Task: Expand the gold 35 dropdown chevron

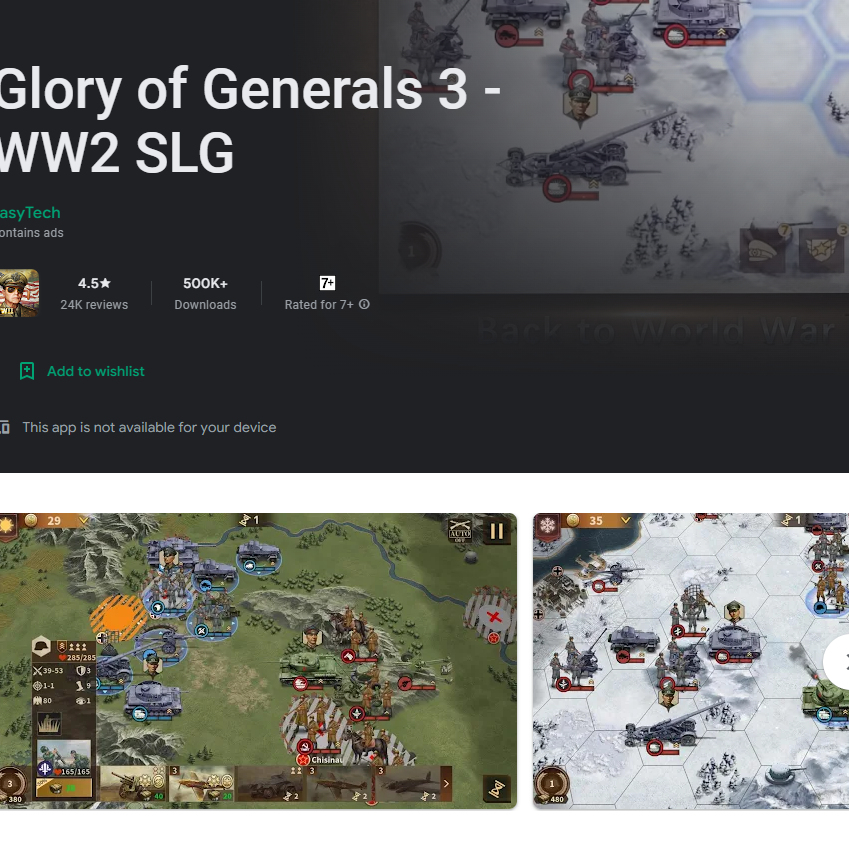Action: coord(625,520)
